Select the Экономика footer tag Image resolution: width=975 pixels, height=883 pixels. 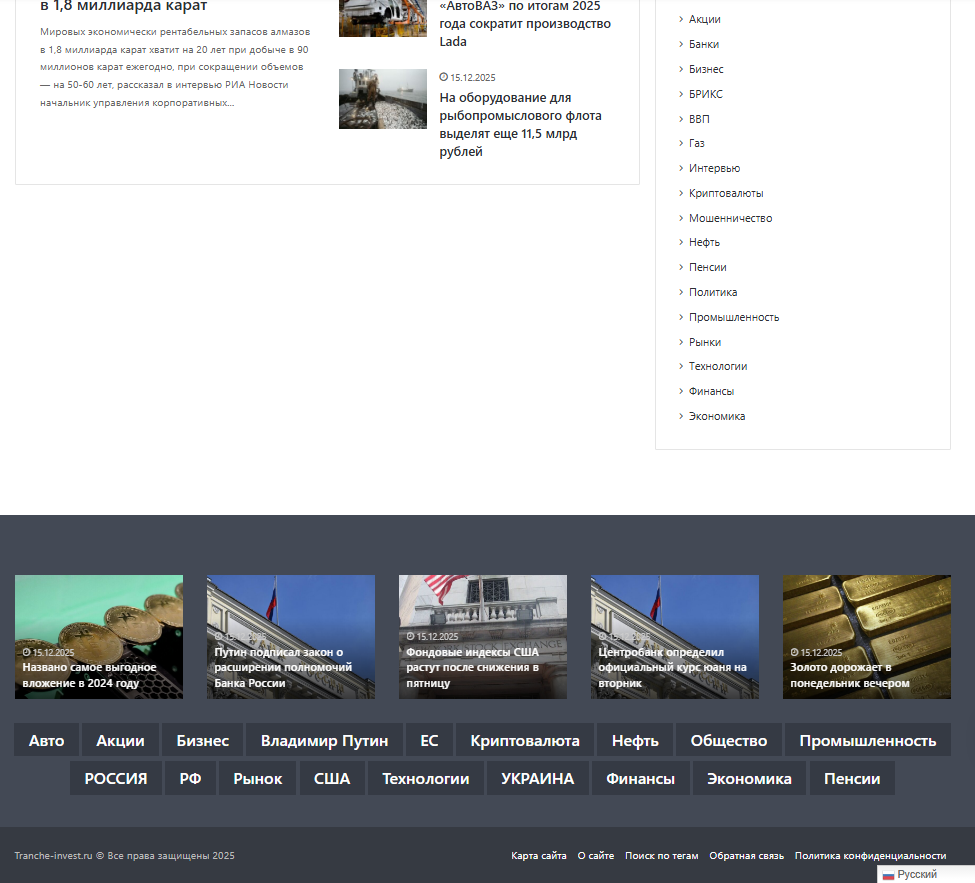click(749, 778)
